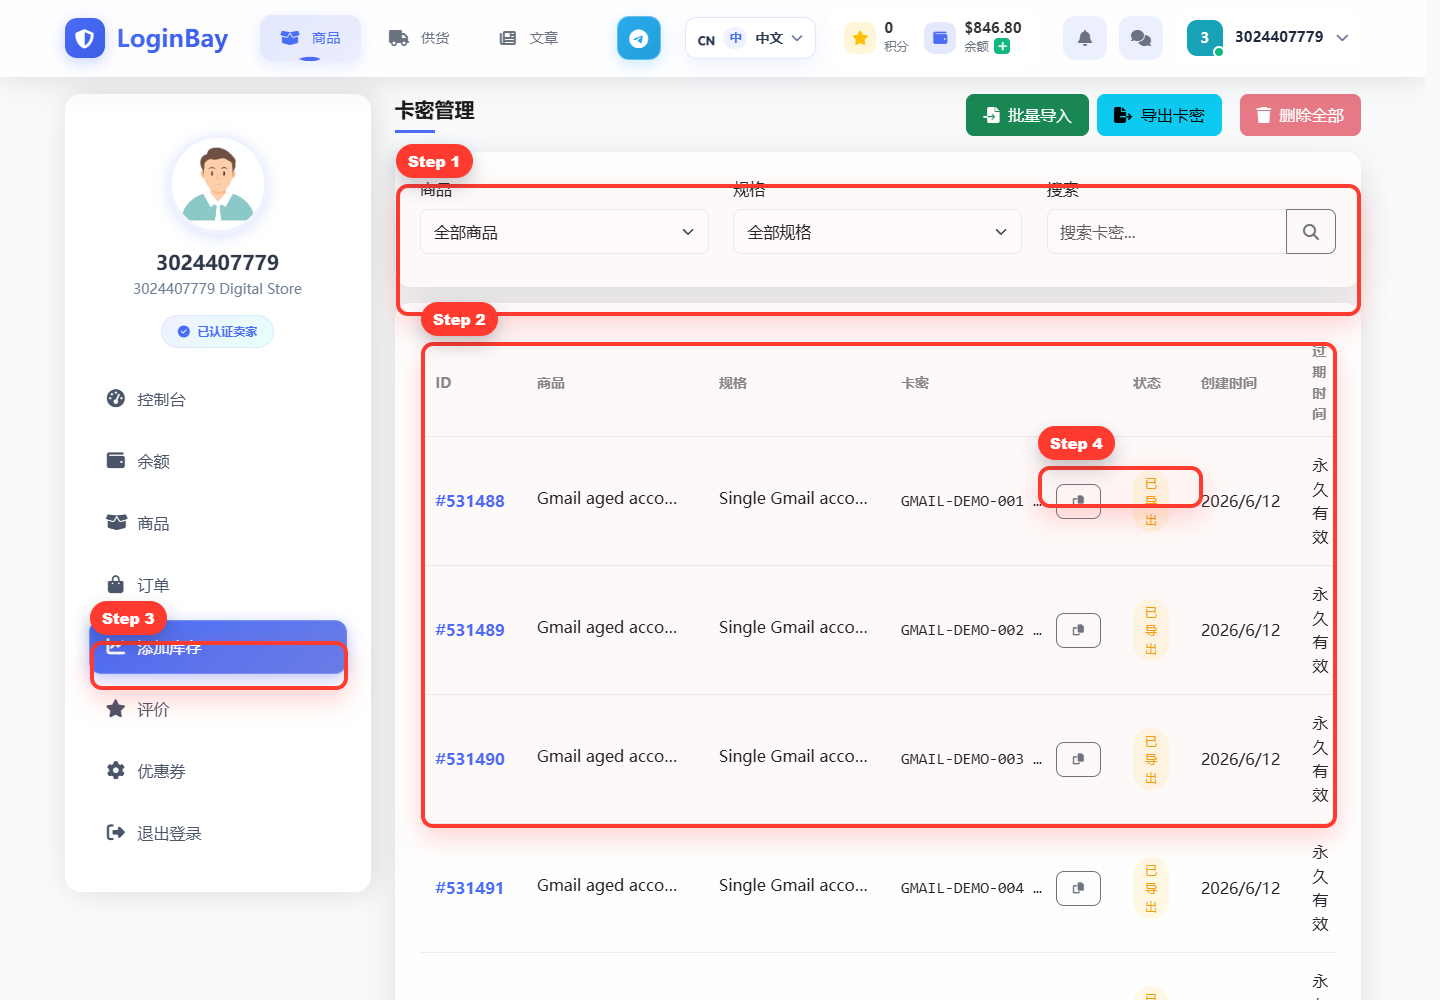Screen dimensions: 1440x1000
Task: Click the 已导出 status badge for #531490
Action: pos(1151,759)
